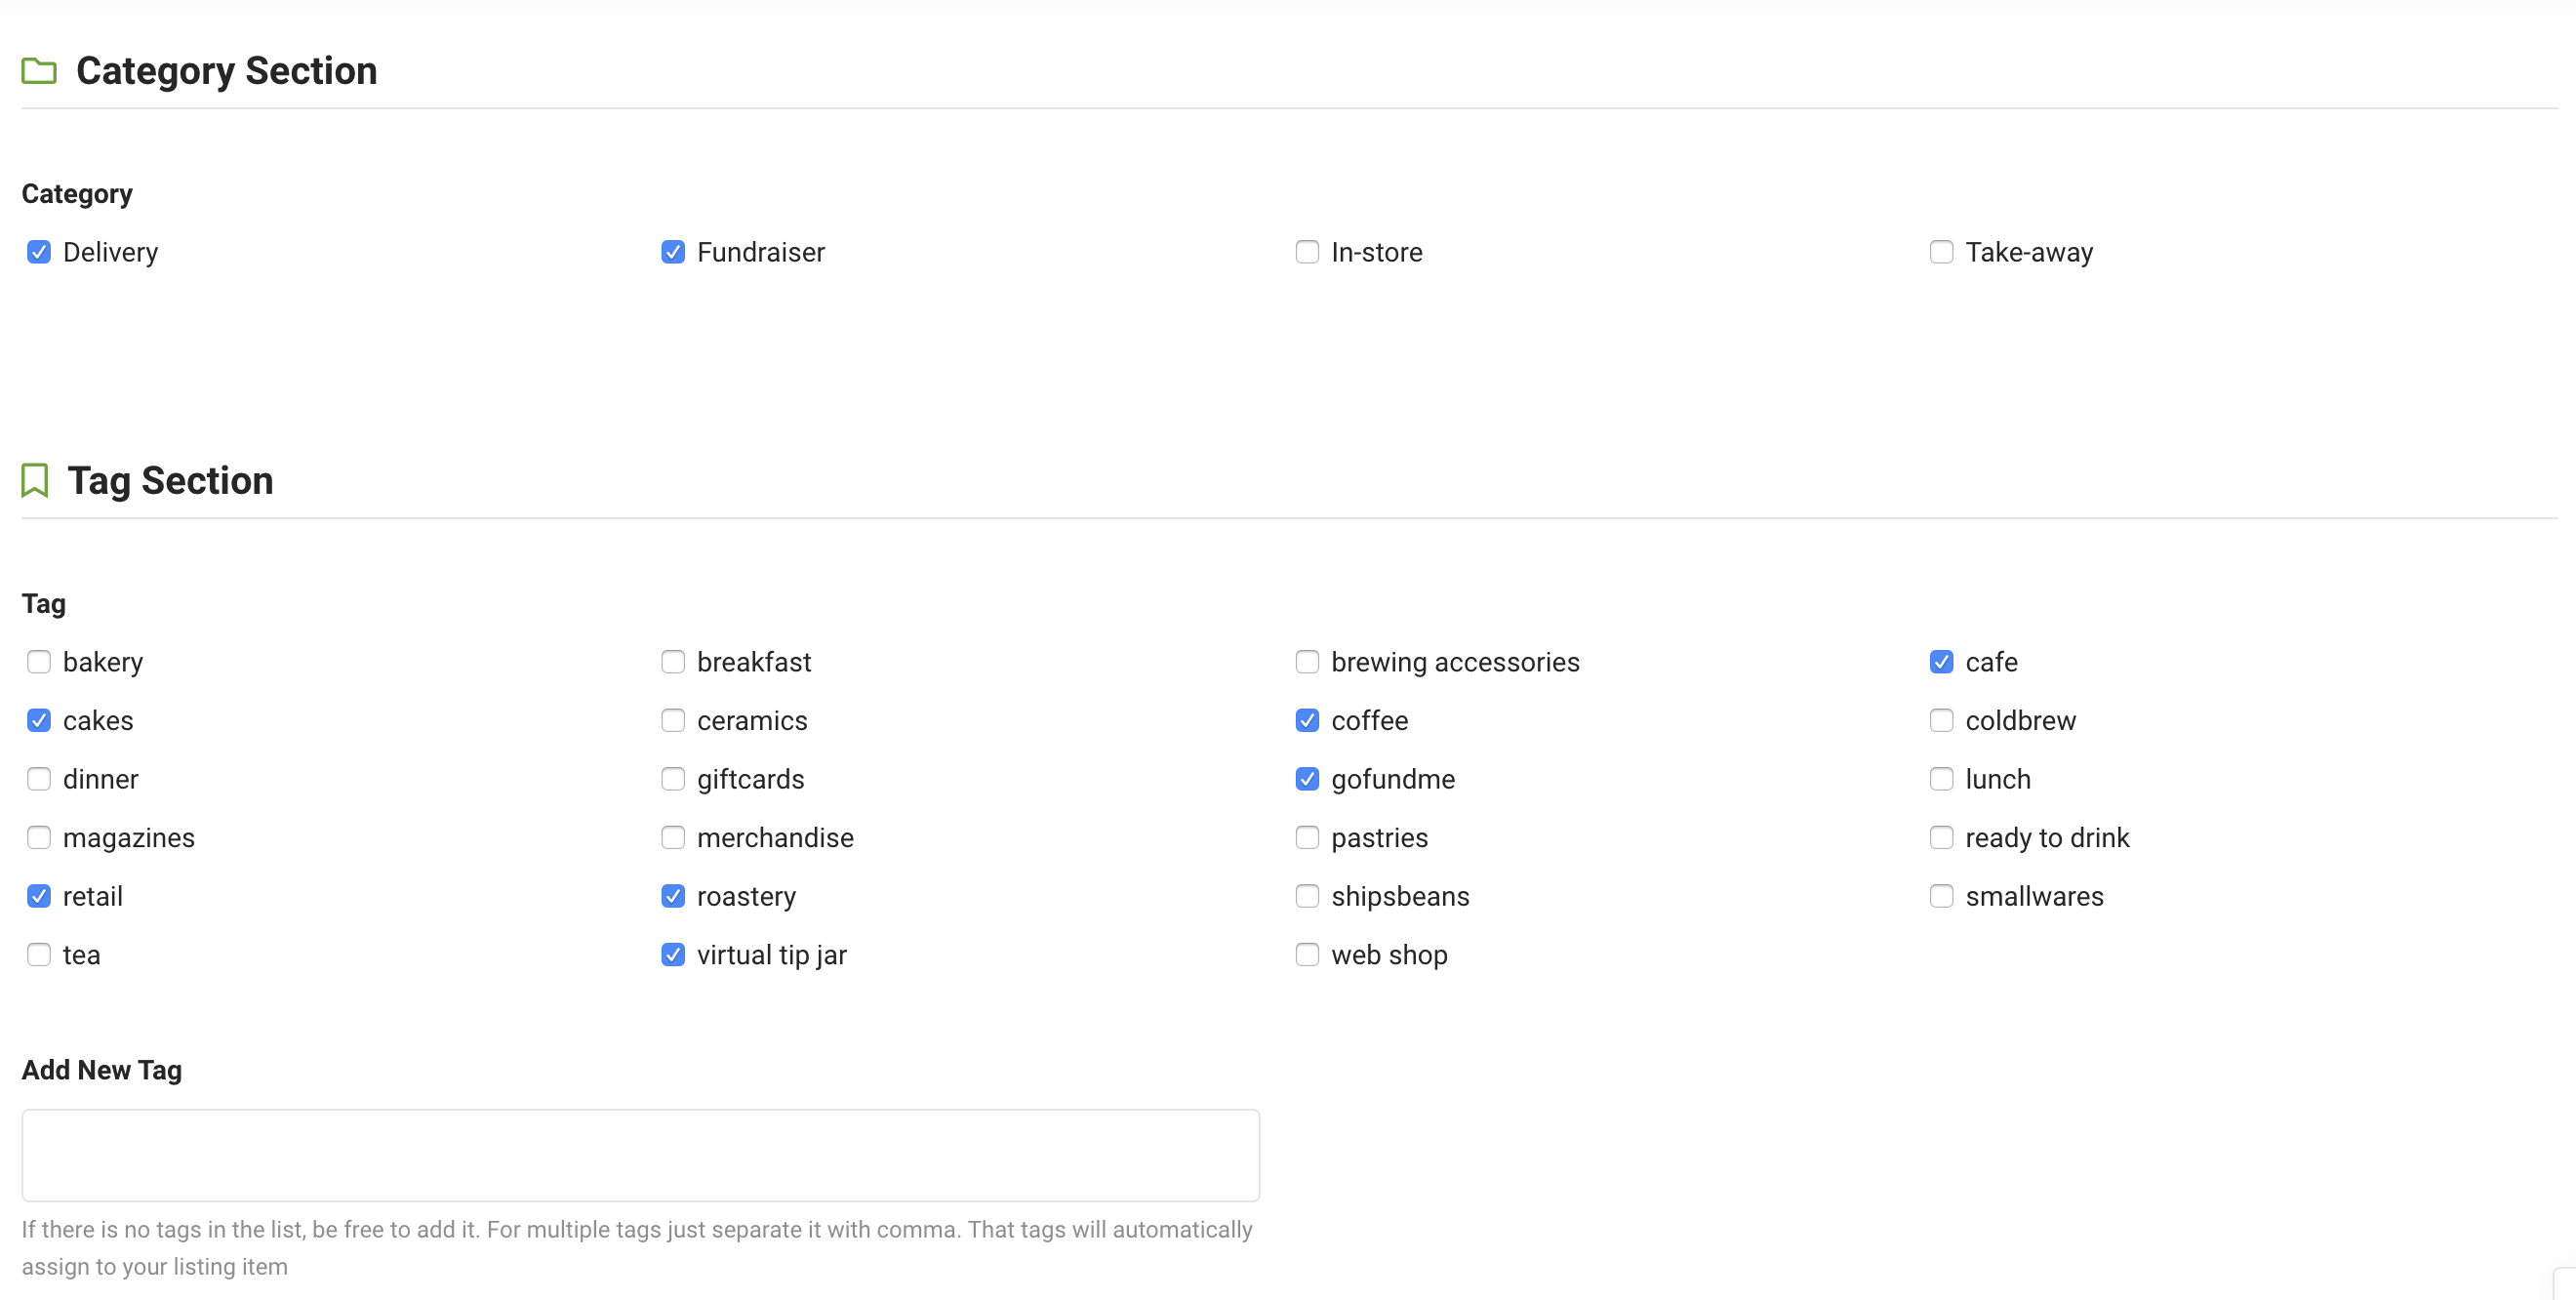Untick the cafe tag checkbox
This screenshot has width=2576, height=1300.
tap(1941, 662)
